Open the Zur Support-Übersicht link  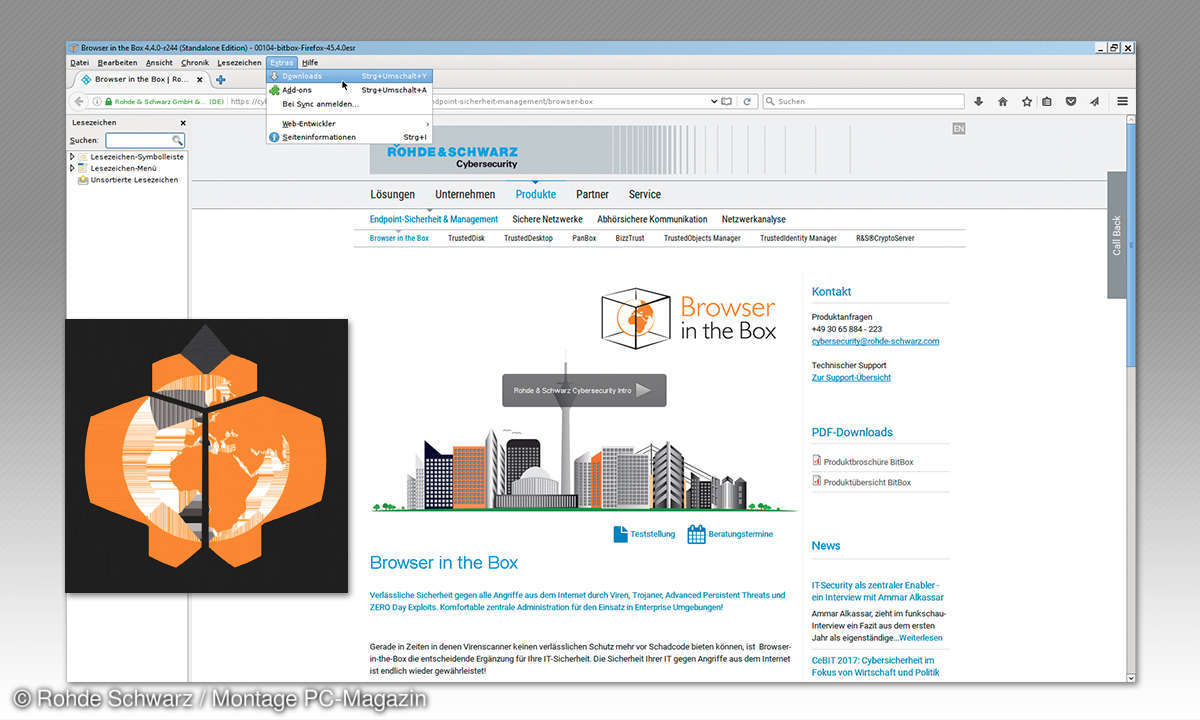pos(851,377)
